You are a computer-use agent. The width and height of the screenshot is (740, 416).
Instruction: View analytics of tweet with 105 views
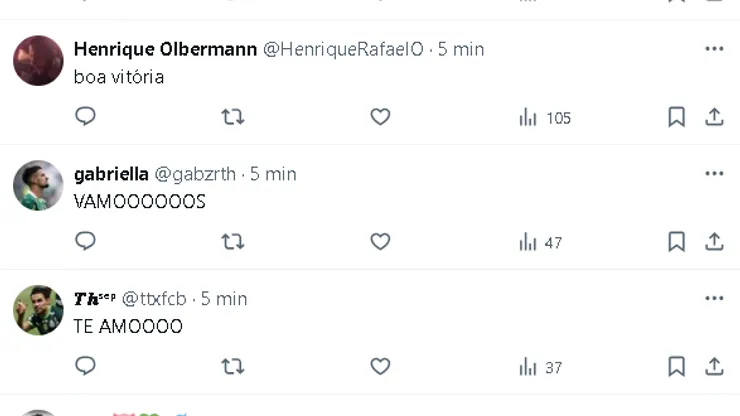pyautogui.click(x=544, y=117)
